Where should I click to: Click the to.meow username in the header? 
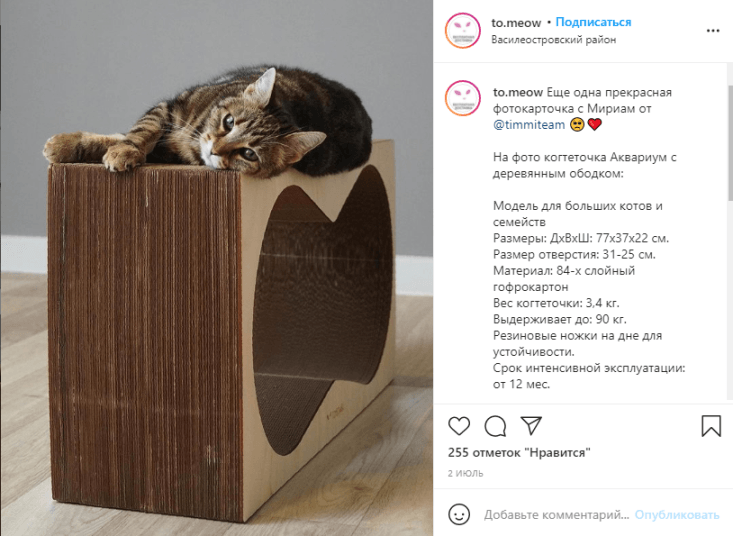(516, 22)
